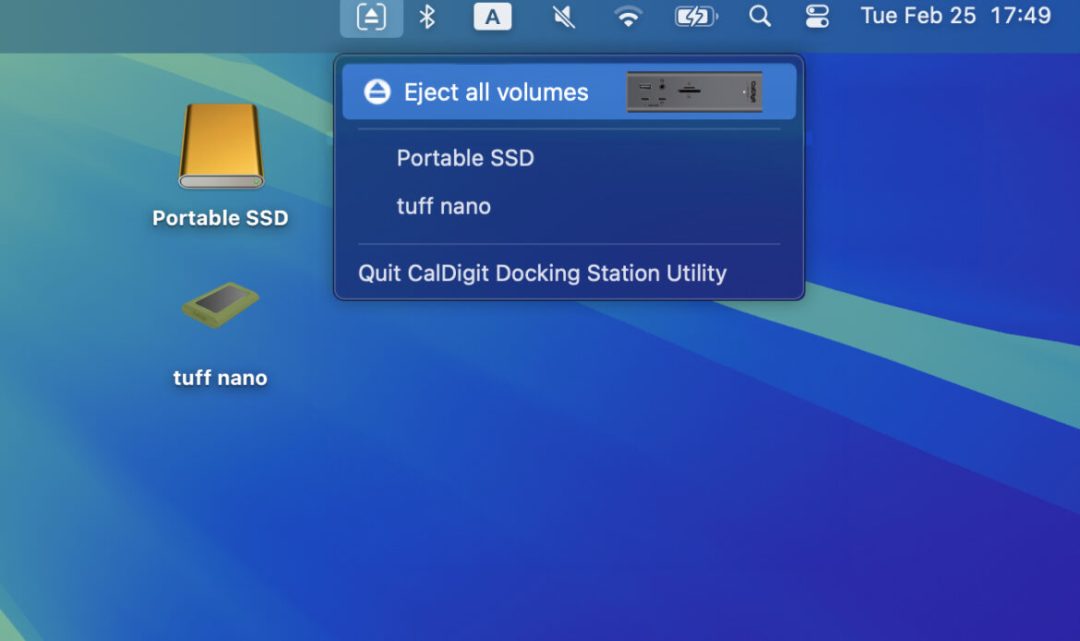1080x641 pixels.
Task: Open the Wi-Fi status menu
Action: (627, 17)
